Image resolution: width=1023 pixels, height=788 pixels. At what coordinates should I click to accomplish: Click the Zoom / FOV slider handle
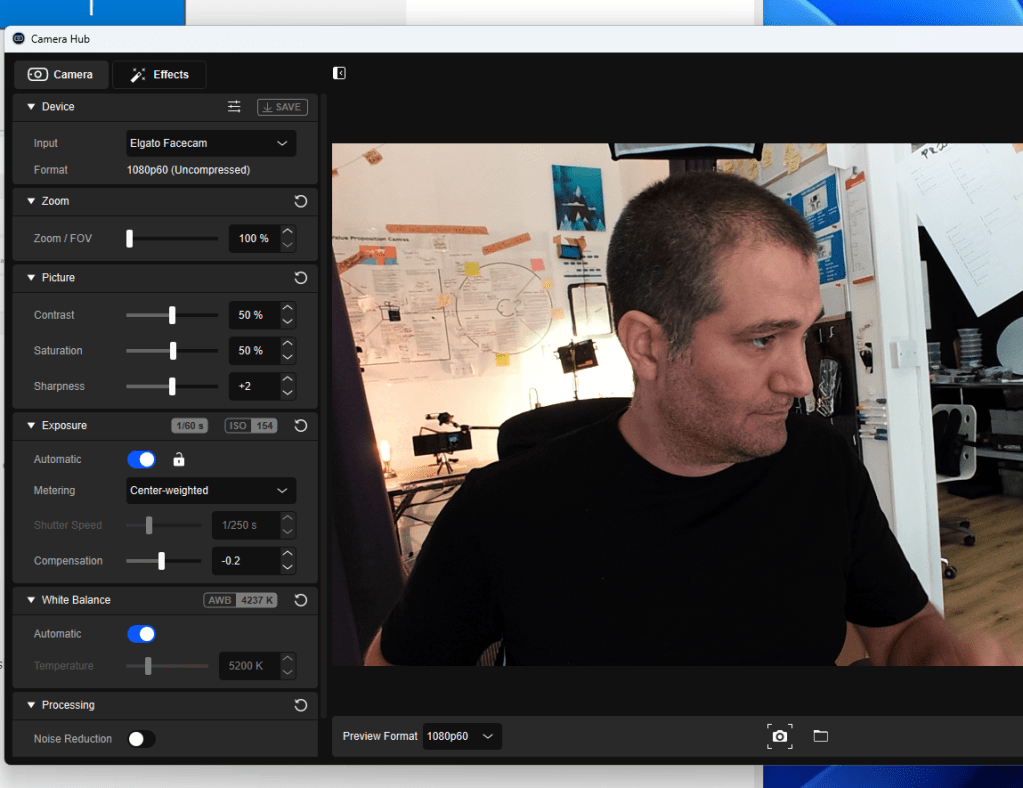129,238
